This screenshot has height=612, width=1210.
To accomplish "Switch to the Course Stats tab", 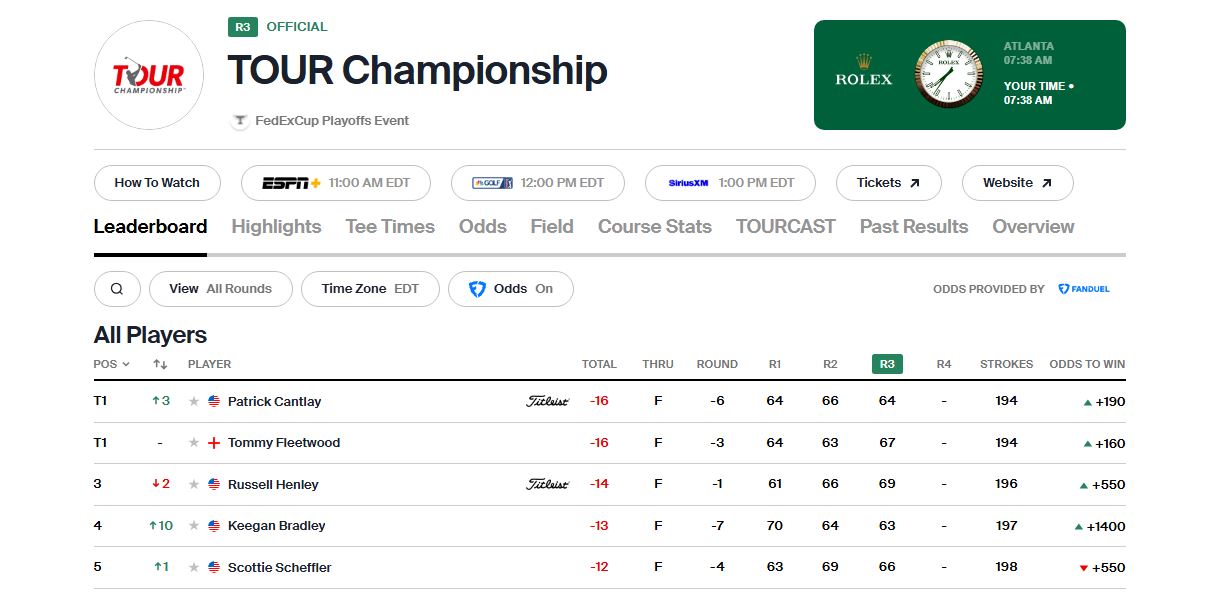I will (655, 227).
